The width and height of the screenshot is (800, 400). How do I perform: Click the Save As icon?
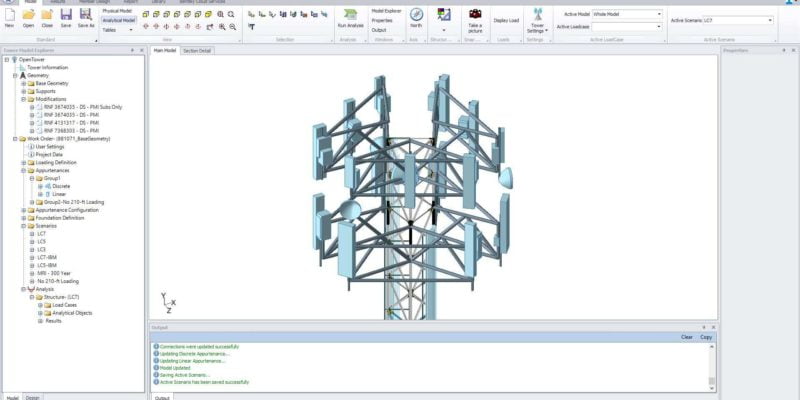[86, 17]
